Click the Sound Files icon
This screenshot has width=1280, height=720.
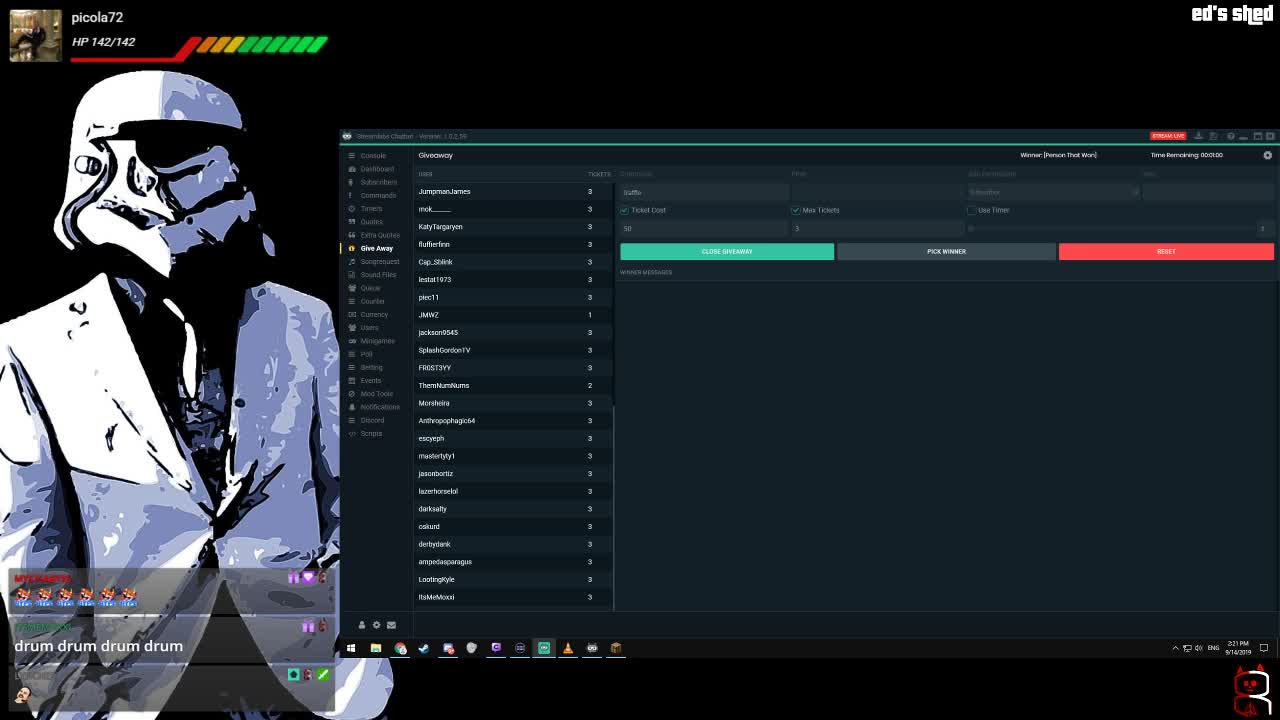pyautogui.click(x=351, y=274)
